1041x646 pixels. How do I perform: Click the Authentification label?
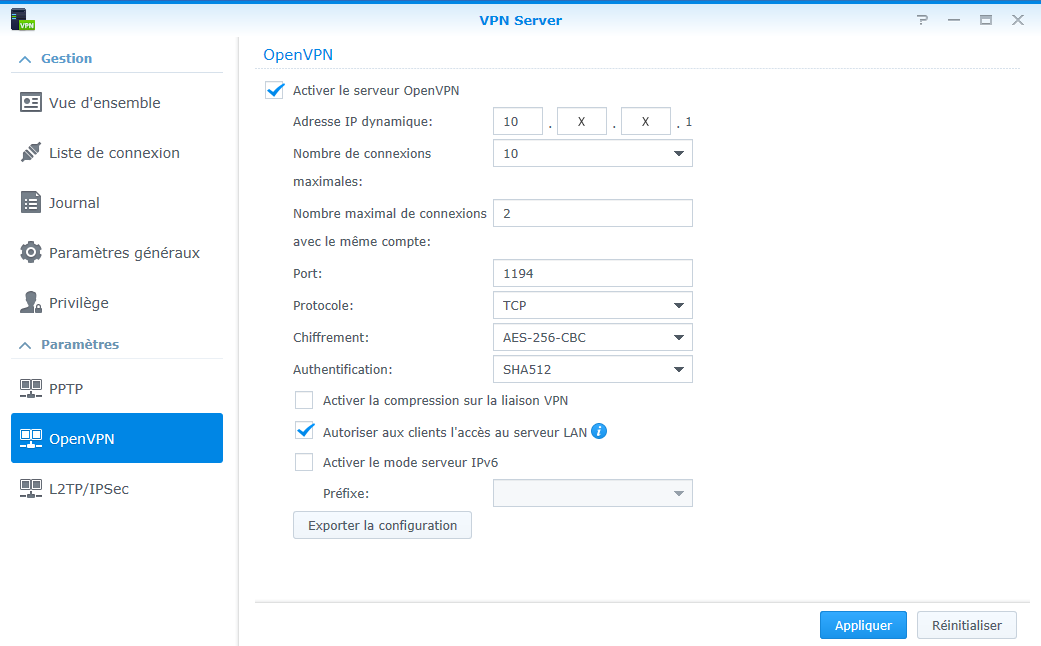click(343, 369)
